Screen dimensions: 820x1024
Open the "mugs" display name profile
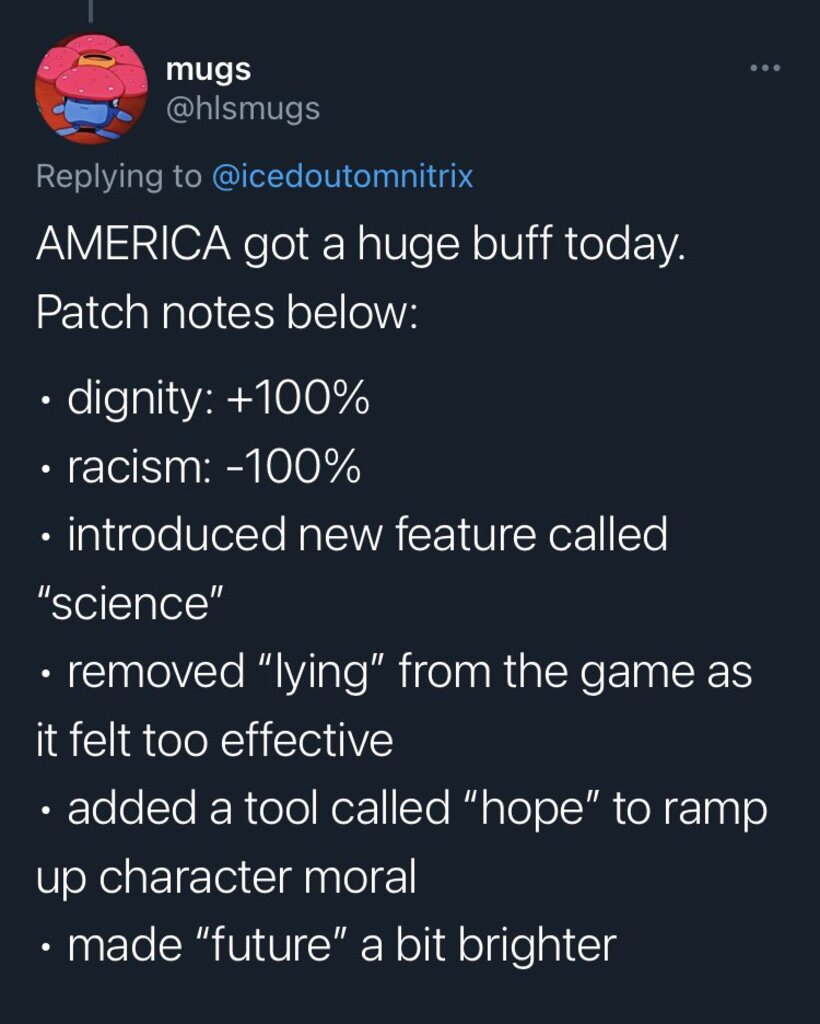pyautogui.click(x=207, y=69)
